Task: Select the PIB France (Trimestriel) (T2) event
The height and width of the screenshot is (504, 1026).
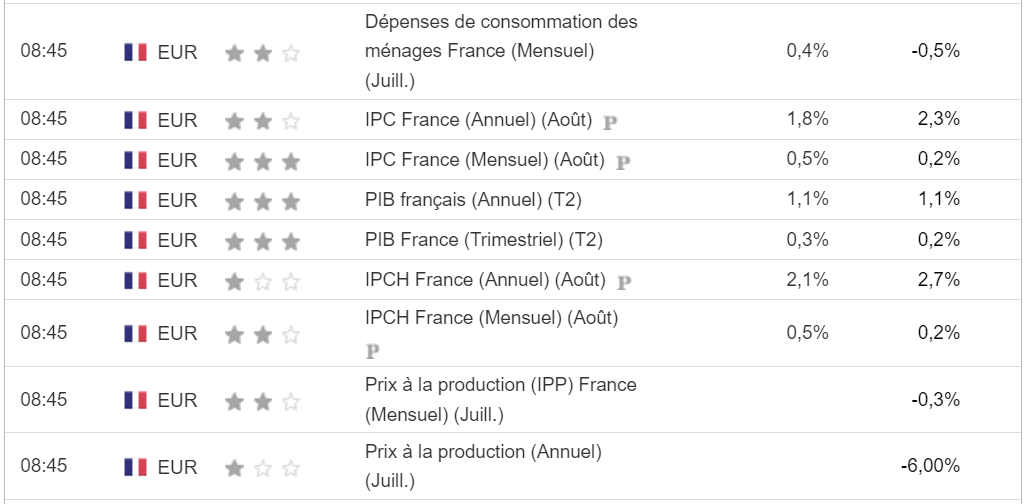Action: (484, 241)
